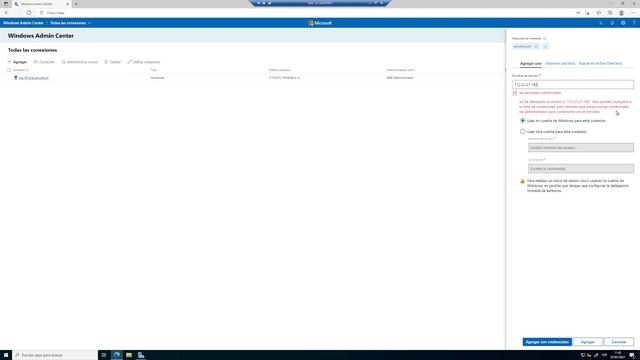Click the site lock icon in address bar
The image size is (640, 360).
(41, 13)
